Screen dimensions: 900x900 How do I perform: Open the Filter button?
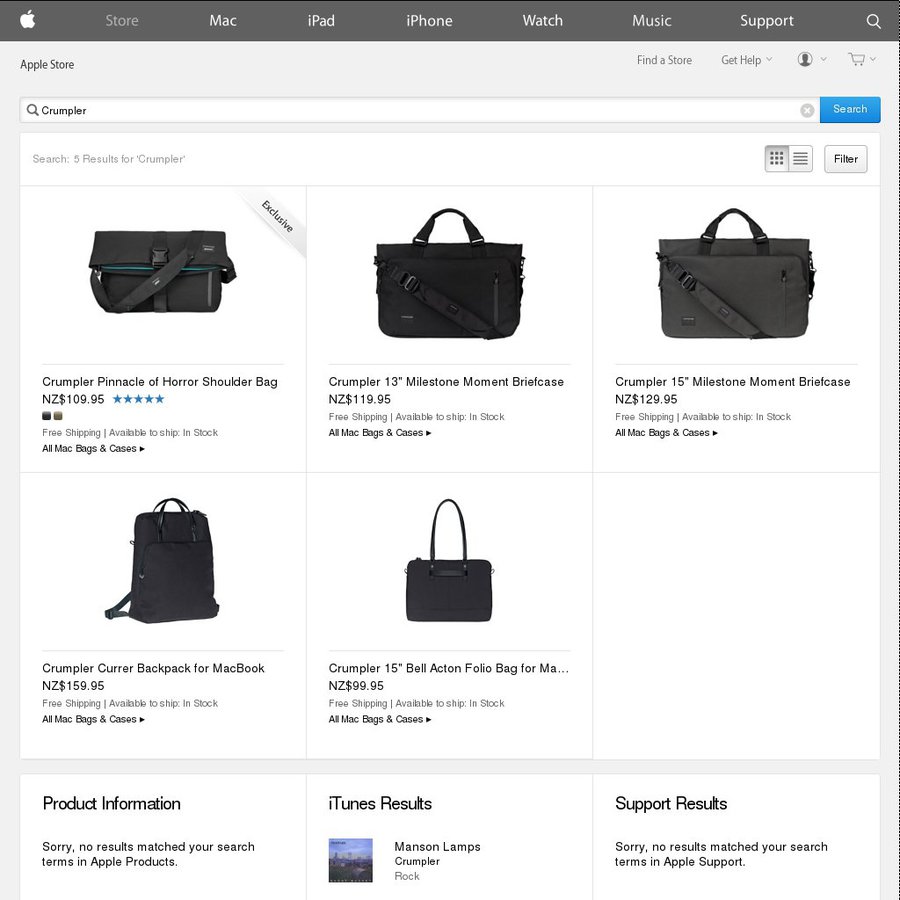click(845, 158)
